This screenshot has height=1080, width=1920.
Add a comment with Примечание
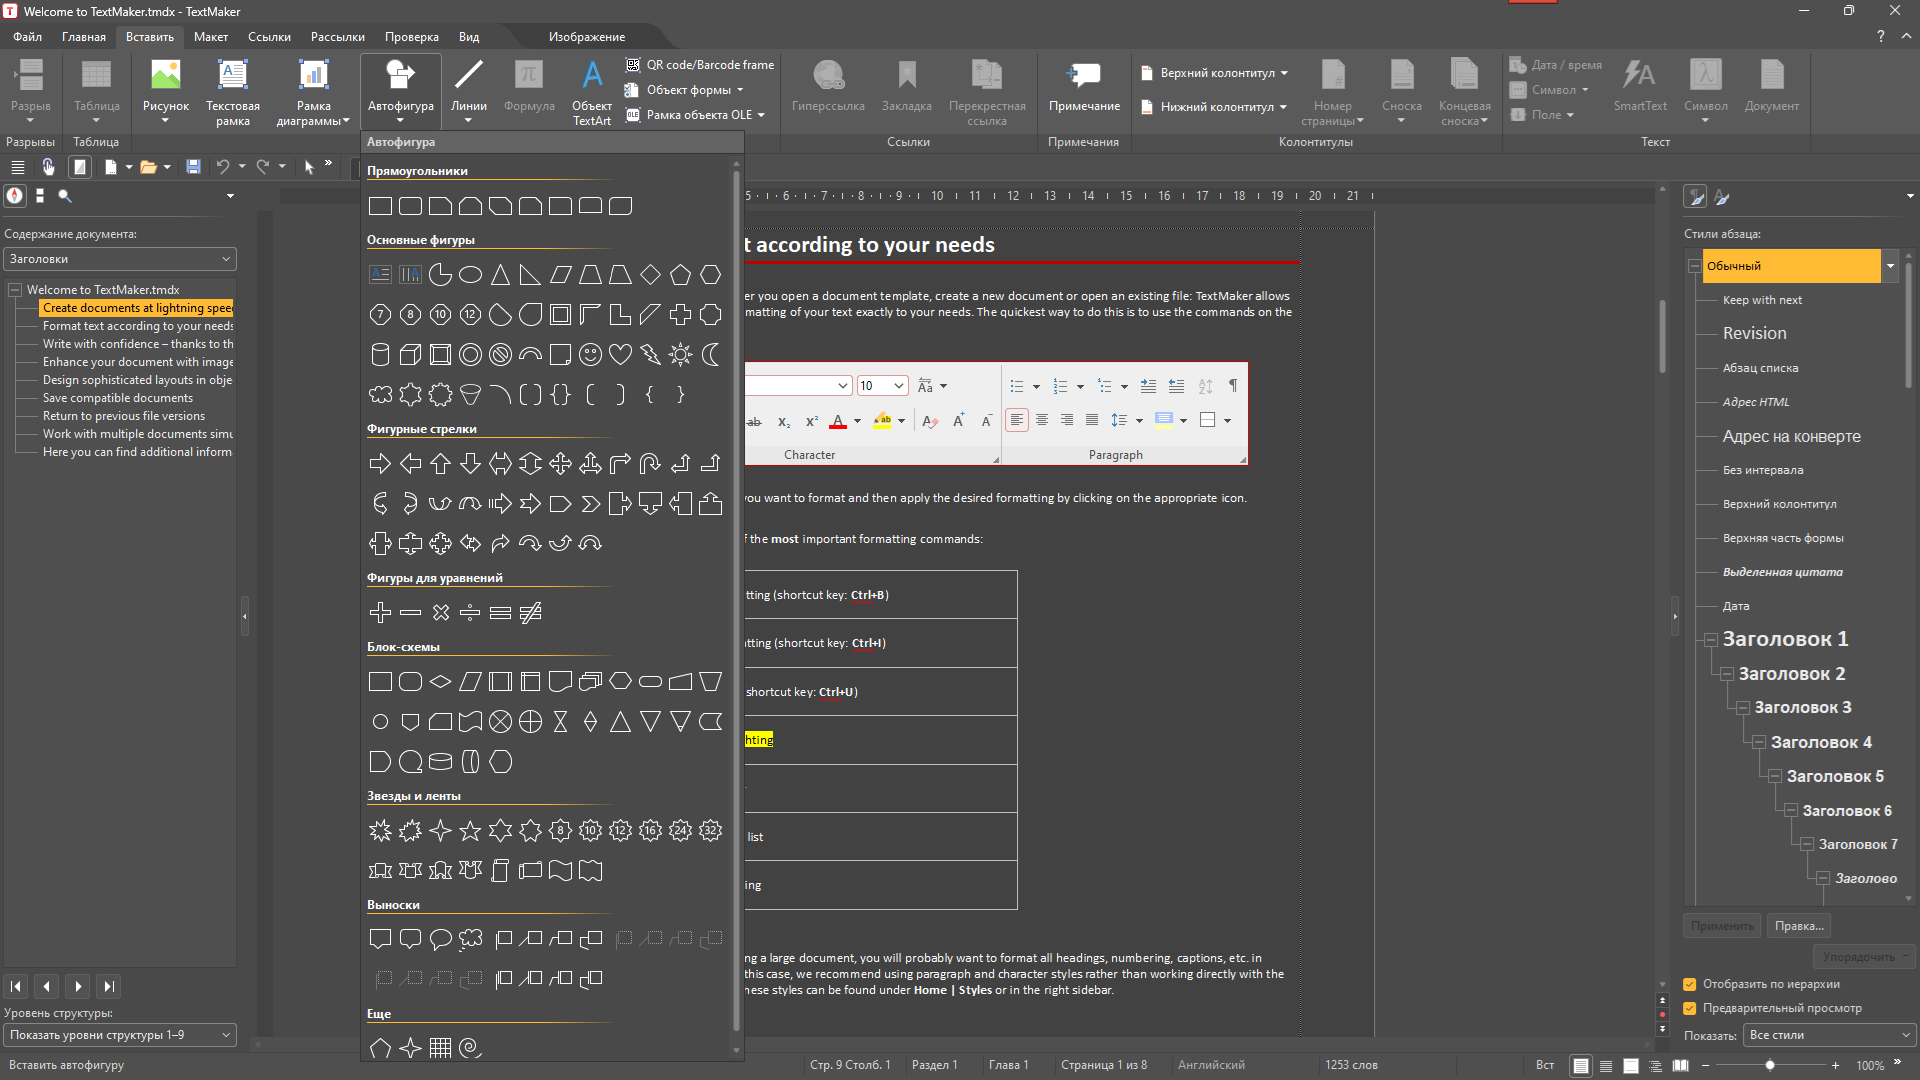tap(1084, 86)
